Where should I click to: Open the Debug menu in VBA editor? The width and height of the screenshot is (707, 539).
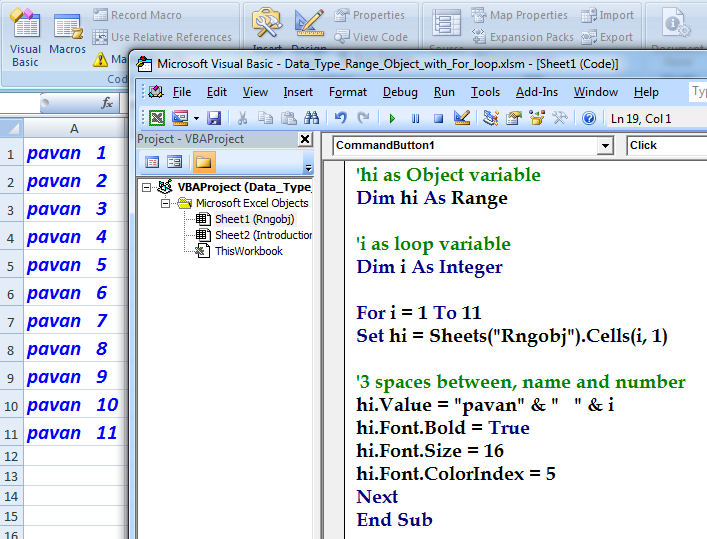point(400,92)
